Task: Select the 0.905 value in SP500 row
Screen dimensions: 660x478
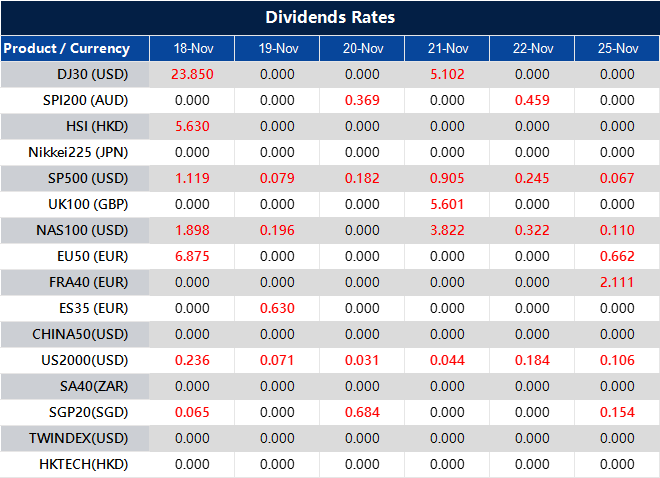Action: [447, 178]
